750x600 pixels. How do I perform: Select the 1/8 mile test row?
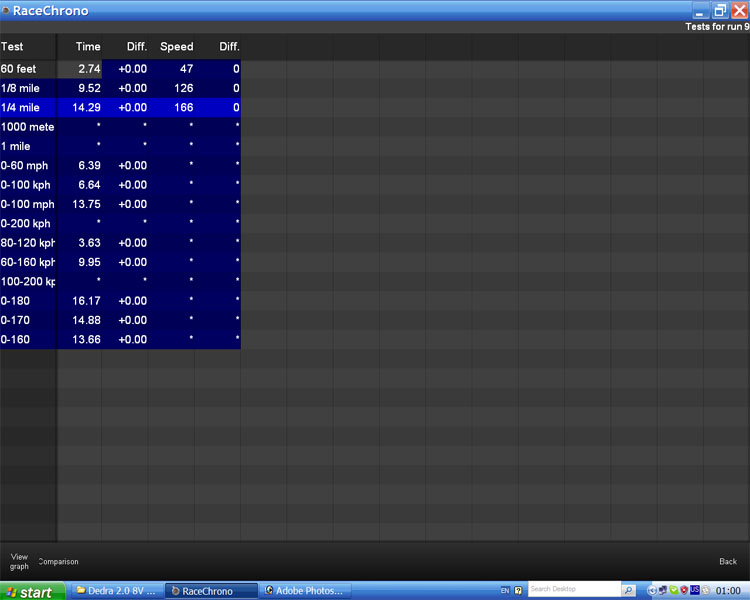tap(28, 88)
